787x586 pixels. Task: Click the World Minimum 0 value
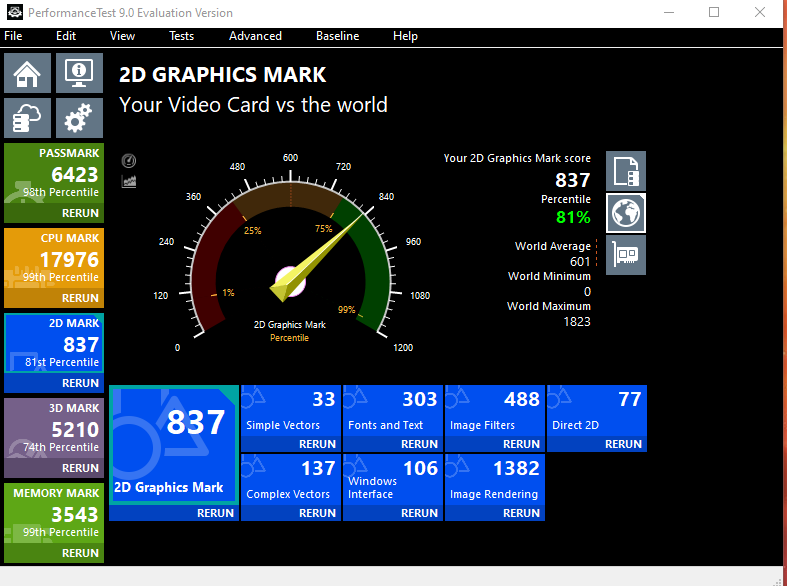click(587, 291)
